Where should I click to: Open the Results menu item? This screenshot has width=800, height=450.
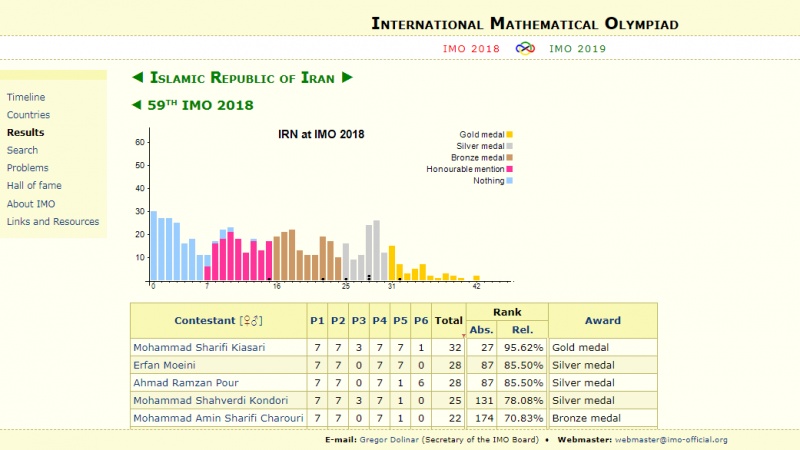pyautogui.click(x=26, y=132)
